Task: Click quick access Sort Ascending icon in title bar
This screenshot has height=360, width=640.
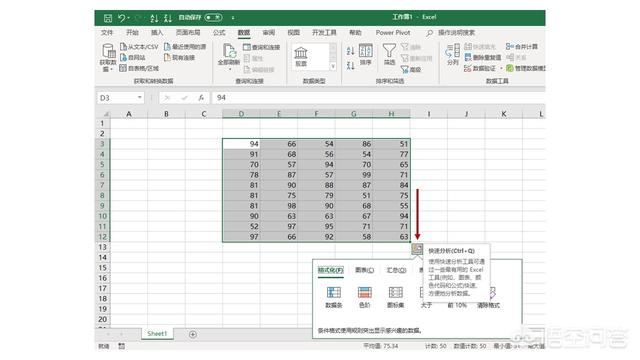Action: 154,18
